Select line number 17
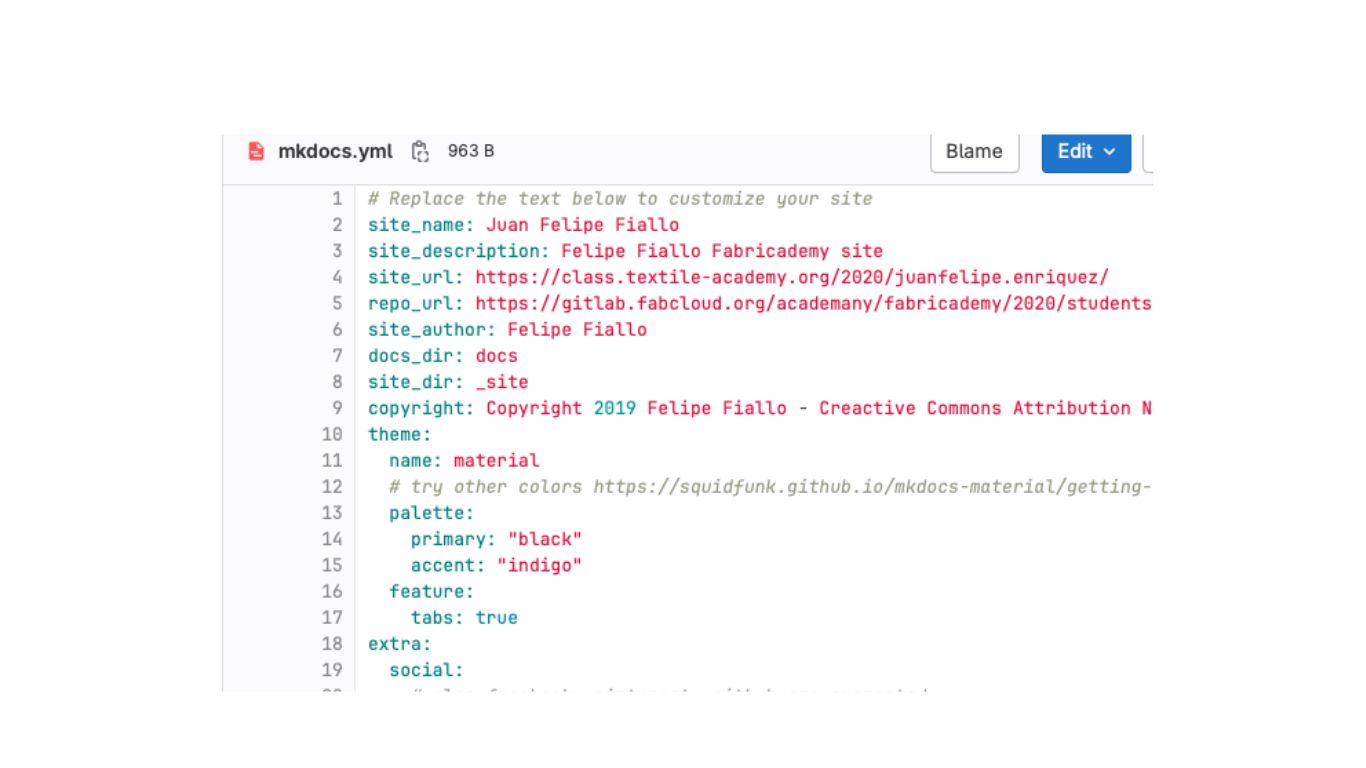 332,618
